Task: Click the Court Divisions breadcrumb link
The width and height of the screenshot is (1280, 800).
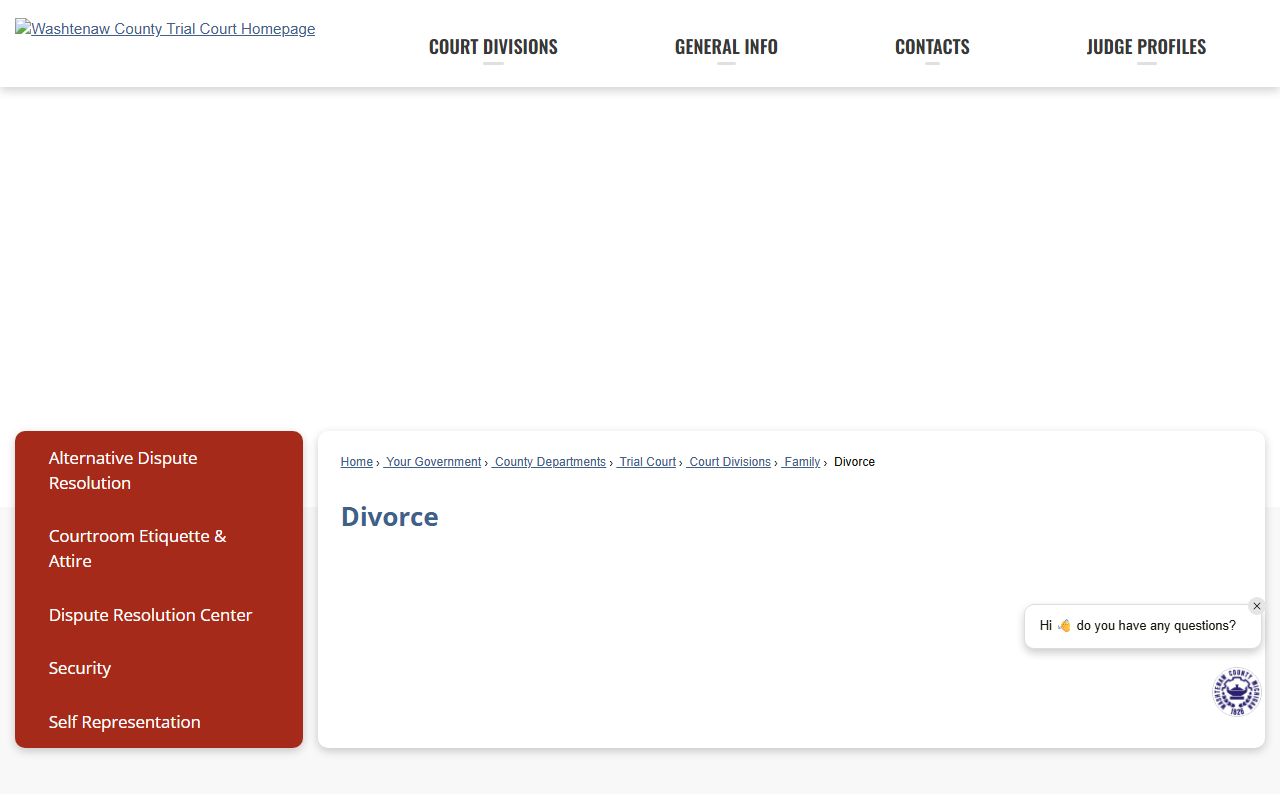Action: pos(729,462)
